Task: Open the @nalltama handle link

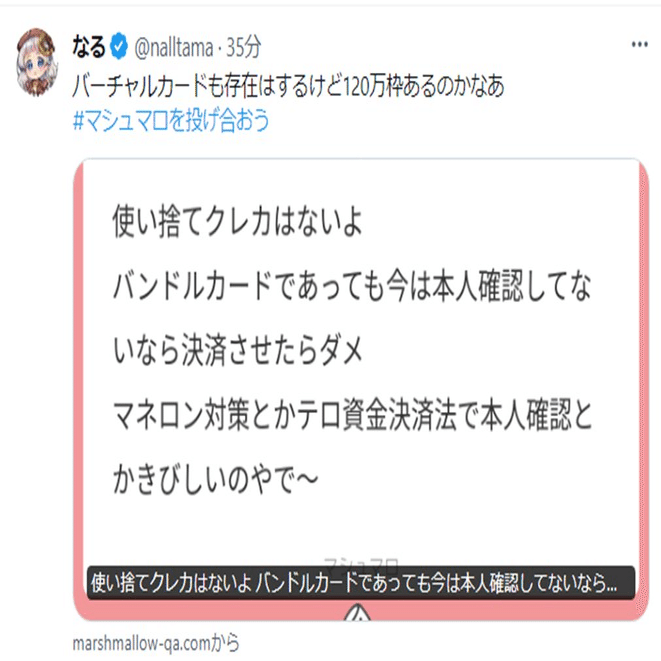Action: tap(174, 46)
